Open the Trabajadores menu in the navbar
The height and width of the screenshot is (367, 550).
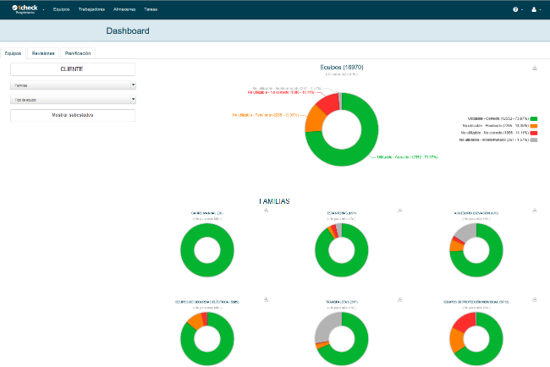[x=92, y=9]
